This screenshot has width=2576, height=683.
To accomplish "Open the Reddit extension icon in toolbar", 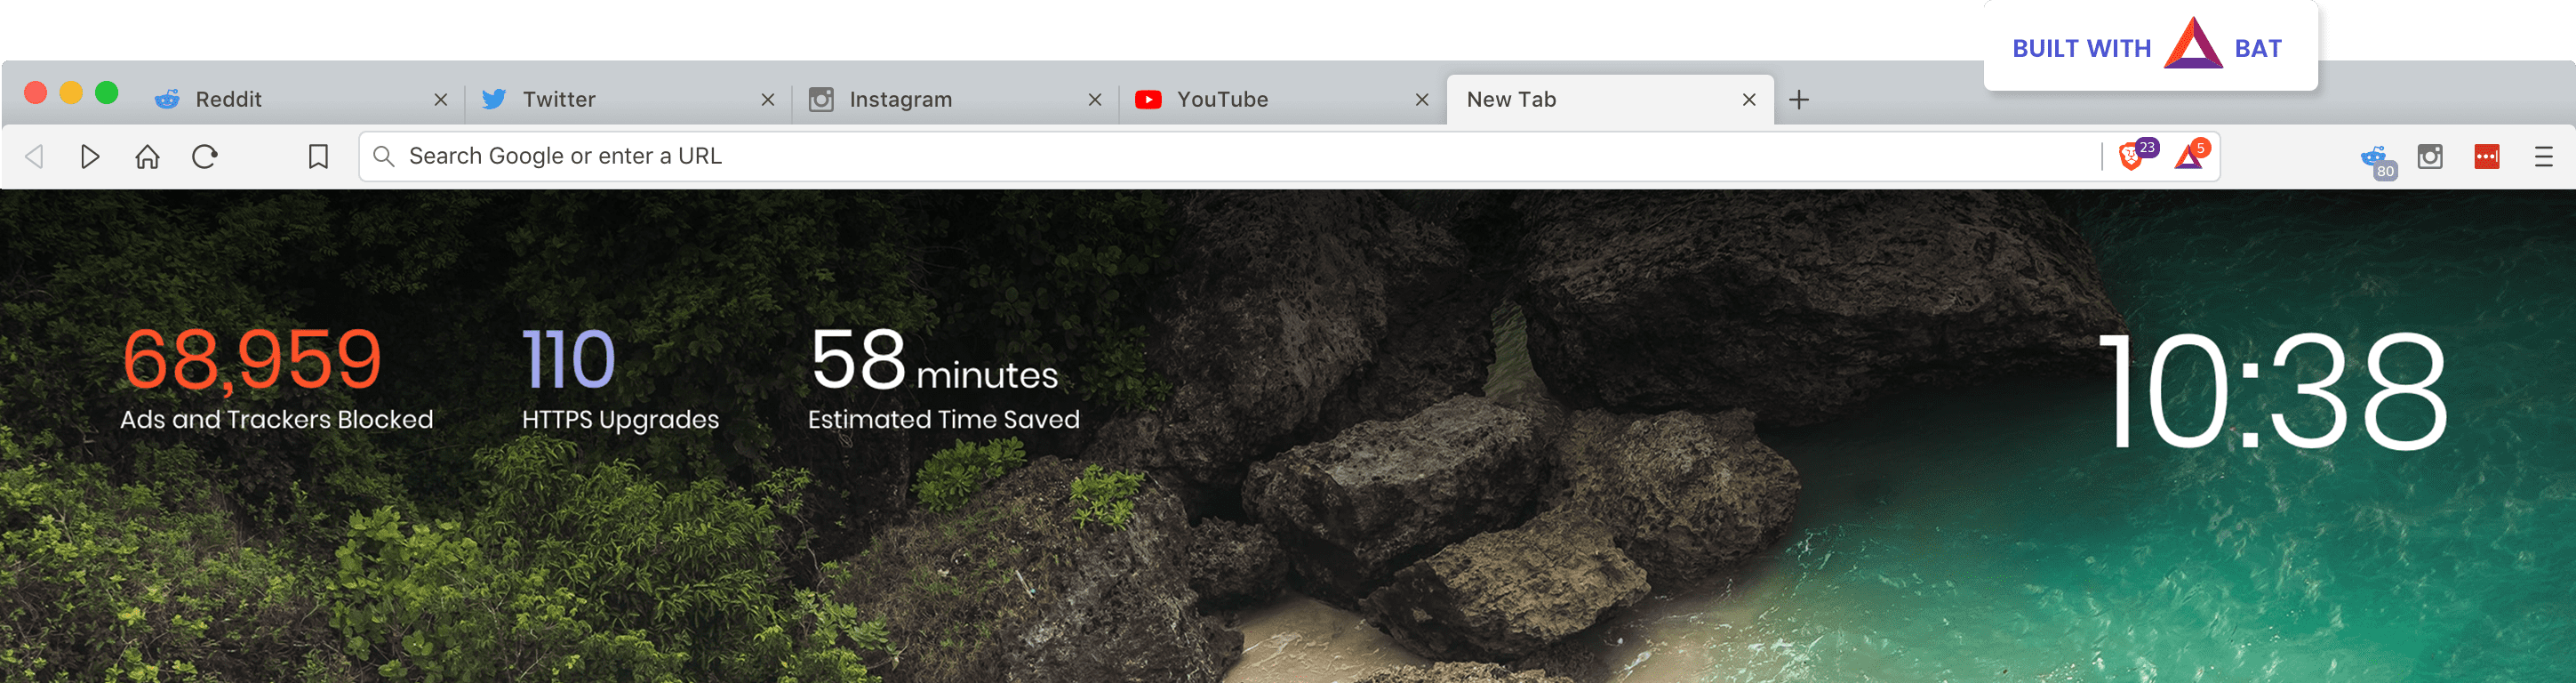I will point(2375,157).
